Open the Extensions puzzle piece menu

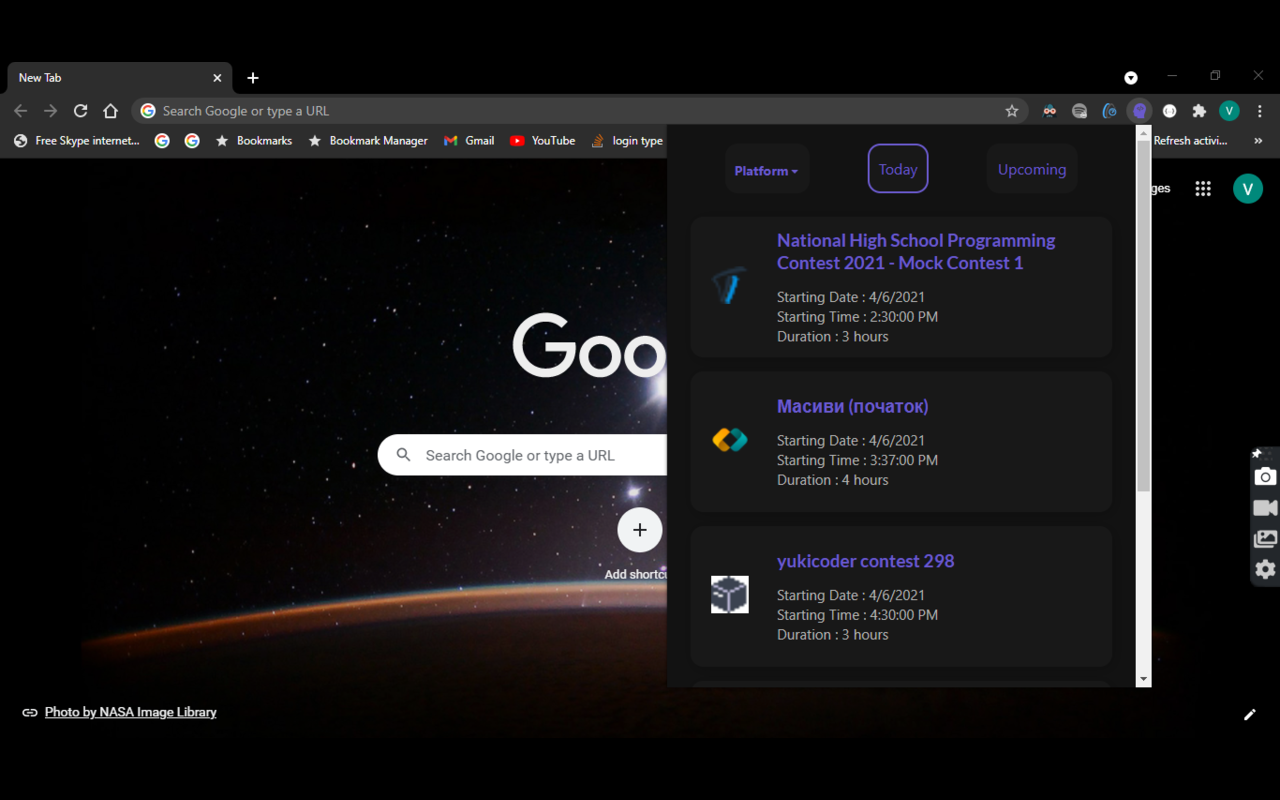(x=1199, y=111)
